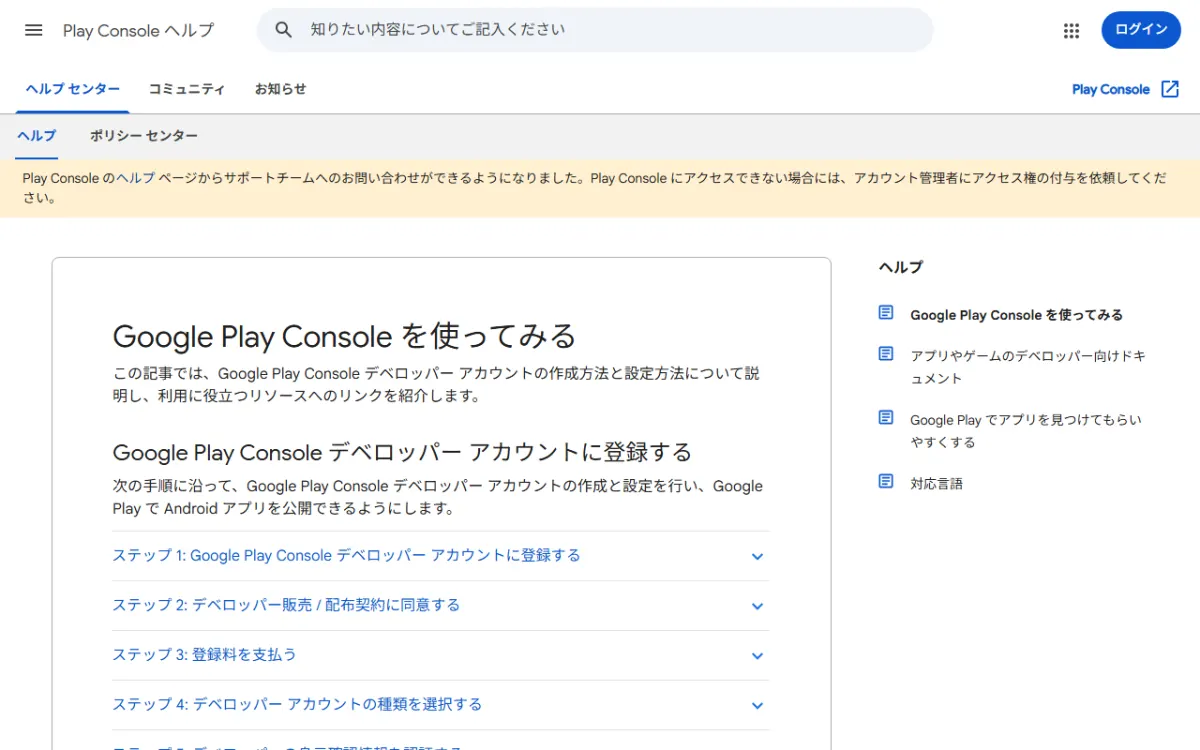Open sidebar link 対応言語

point(936,484)
